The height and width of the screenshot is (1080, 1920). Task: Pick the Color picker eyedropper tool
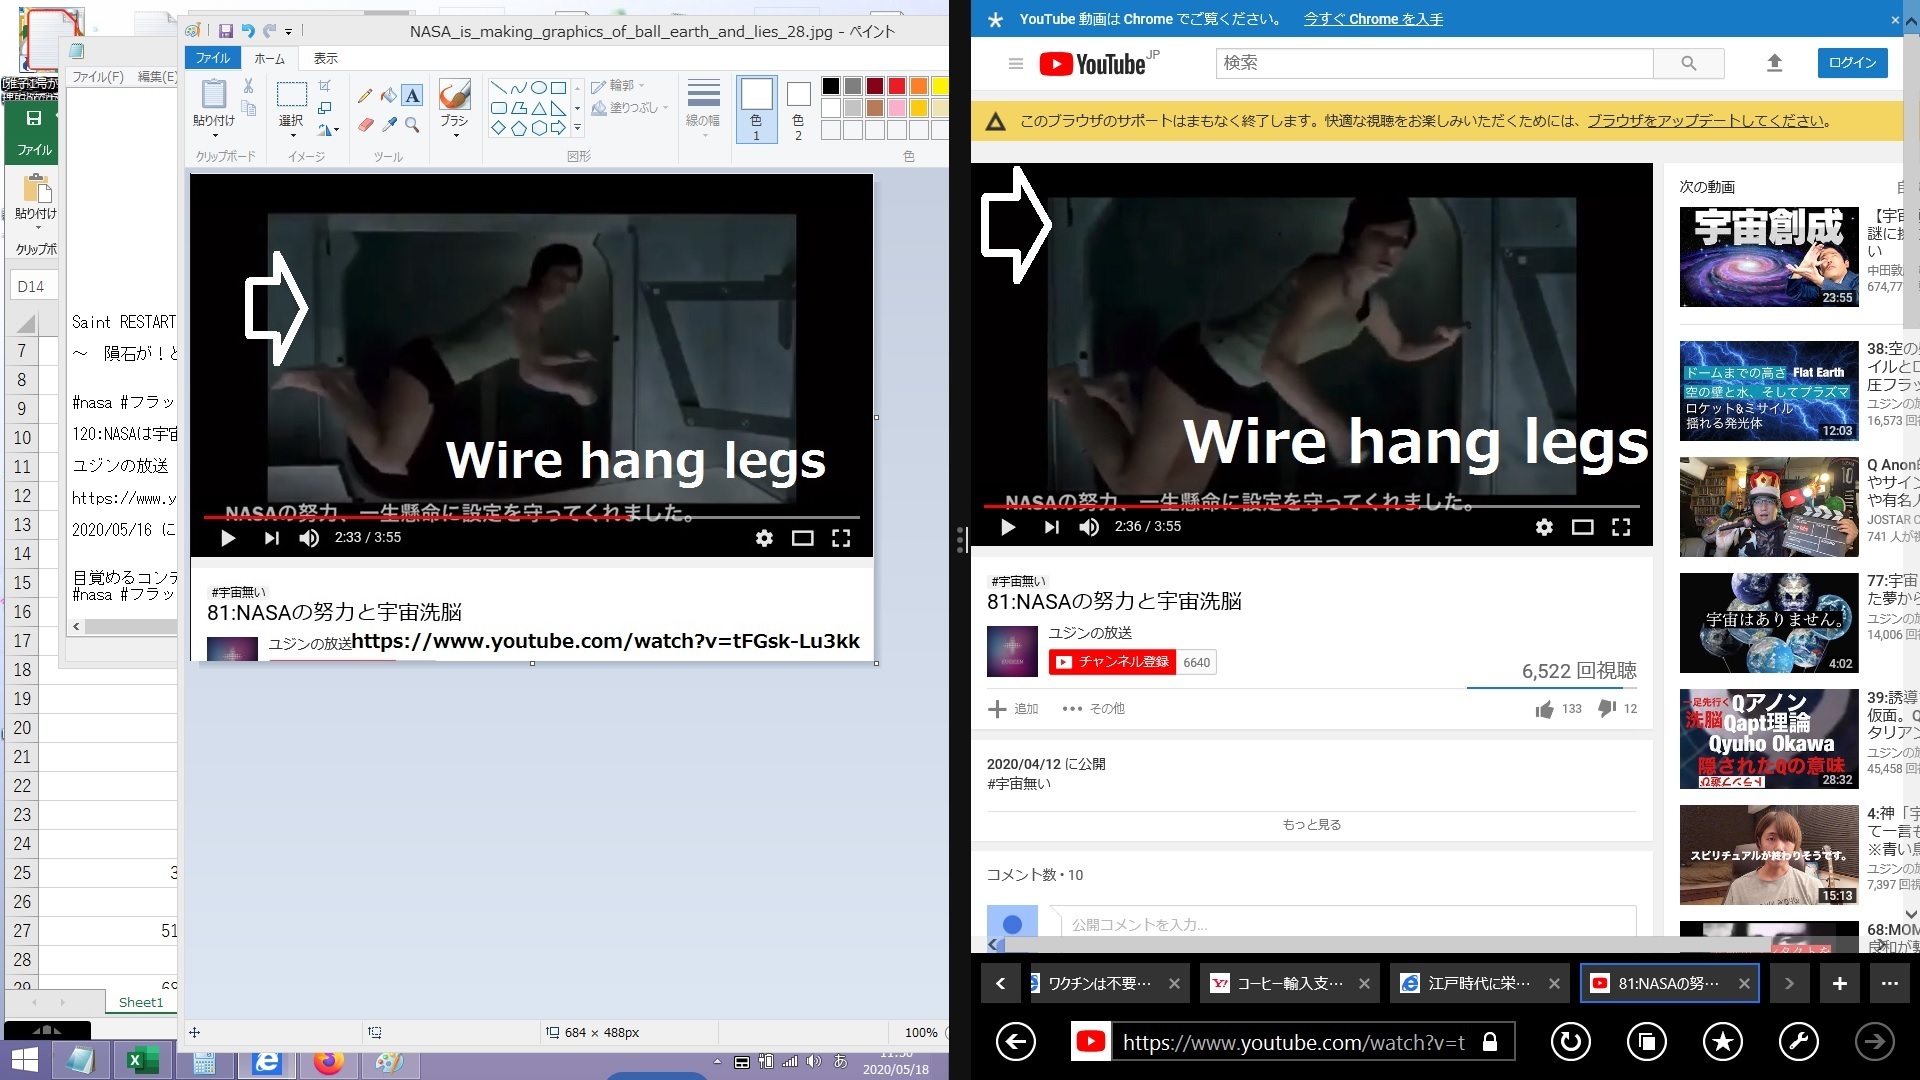[389, 125]
